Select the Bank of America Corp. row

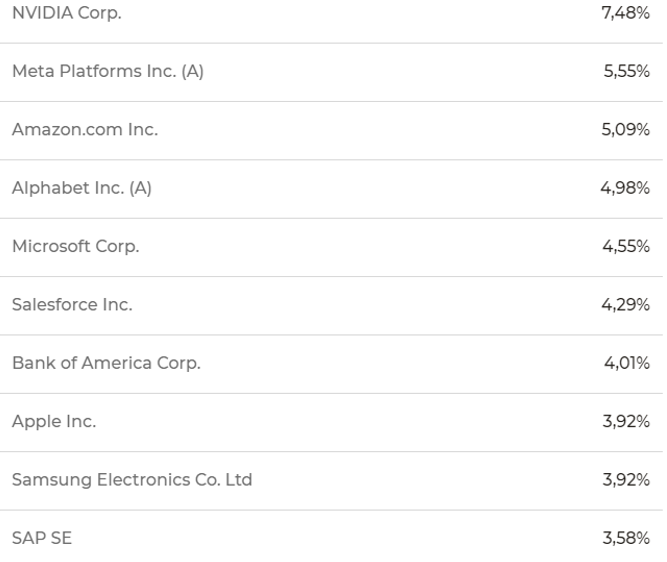pos(331,363)
